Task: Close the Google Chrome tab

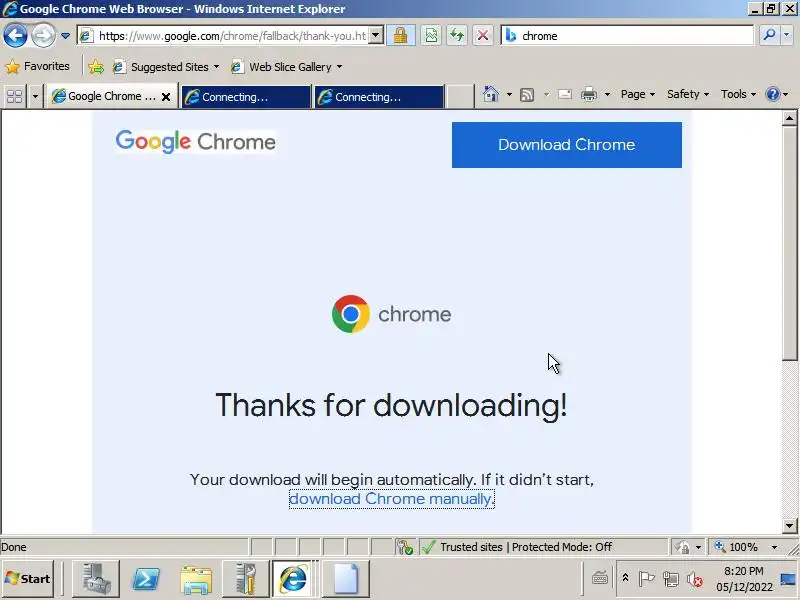Action: (166, 96)
